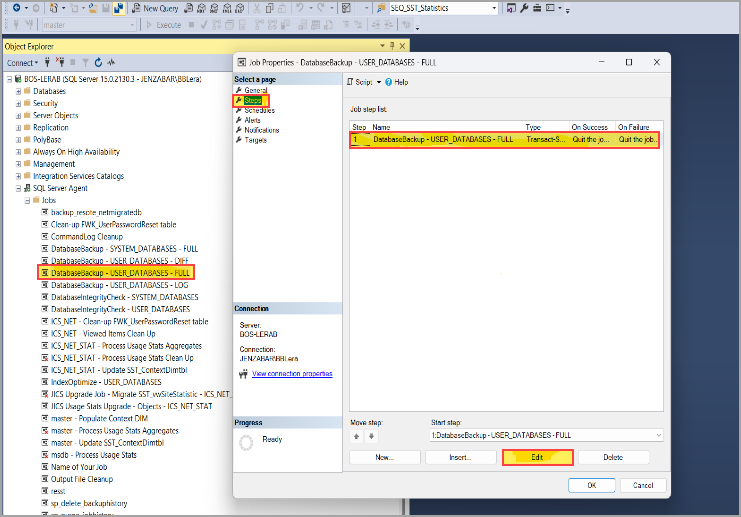Click the move step up arrow

coord(357,436)
